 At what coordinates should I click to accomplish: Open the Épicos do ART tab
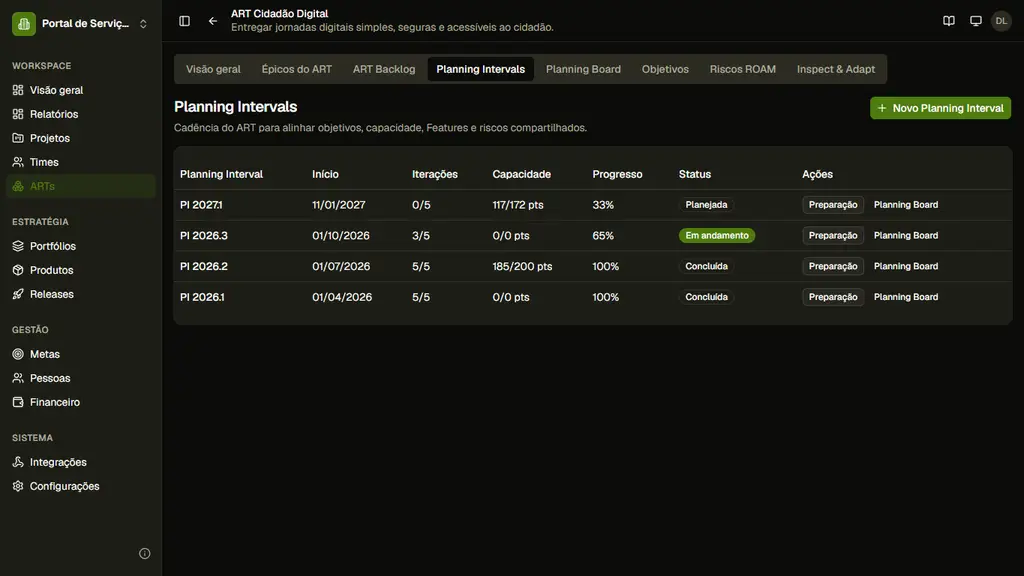(296, 69)
